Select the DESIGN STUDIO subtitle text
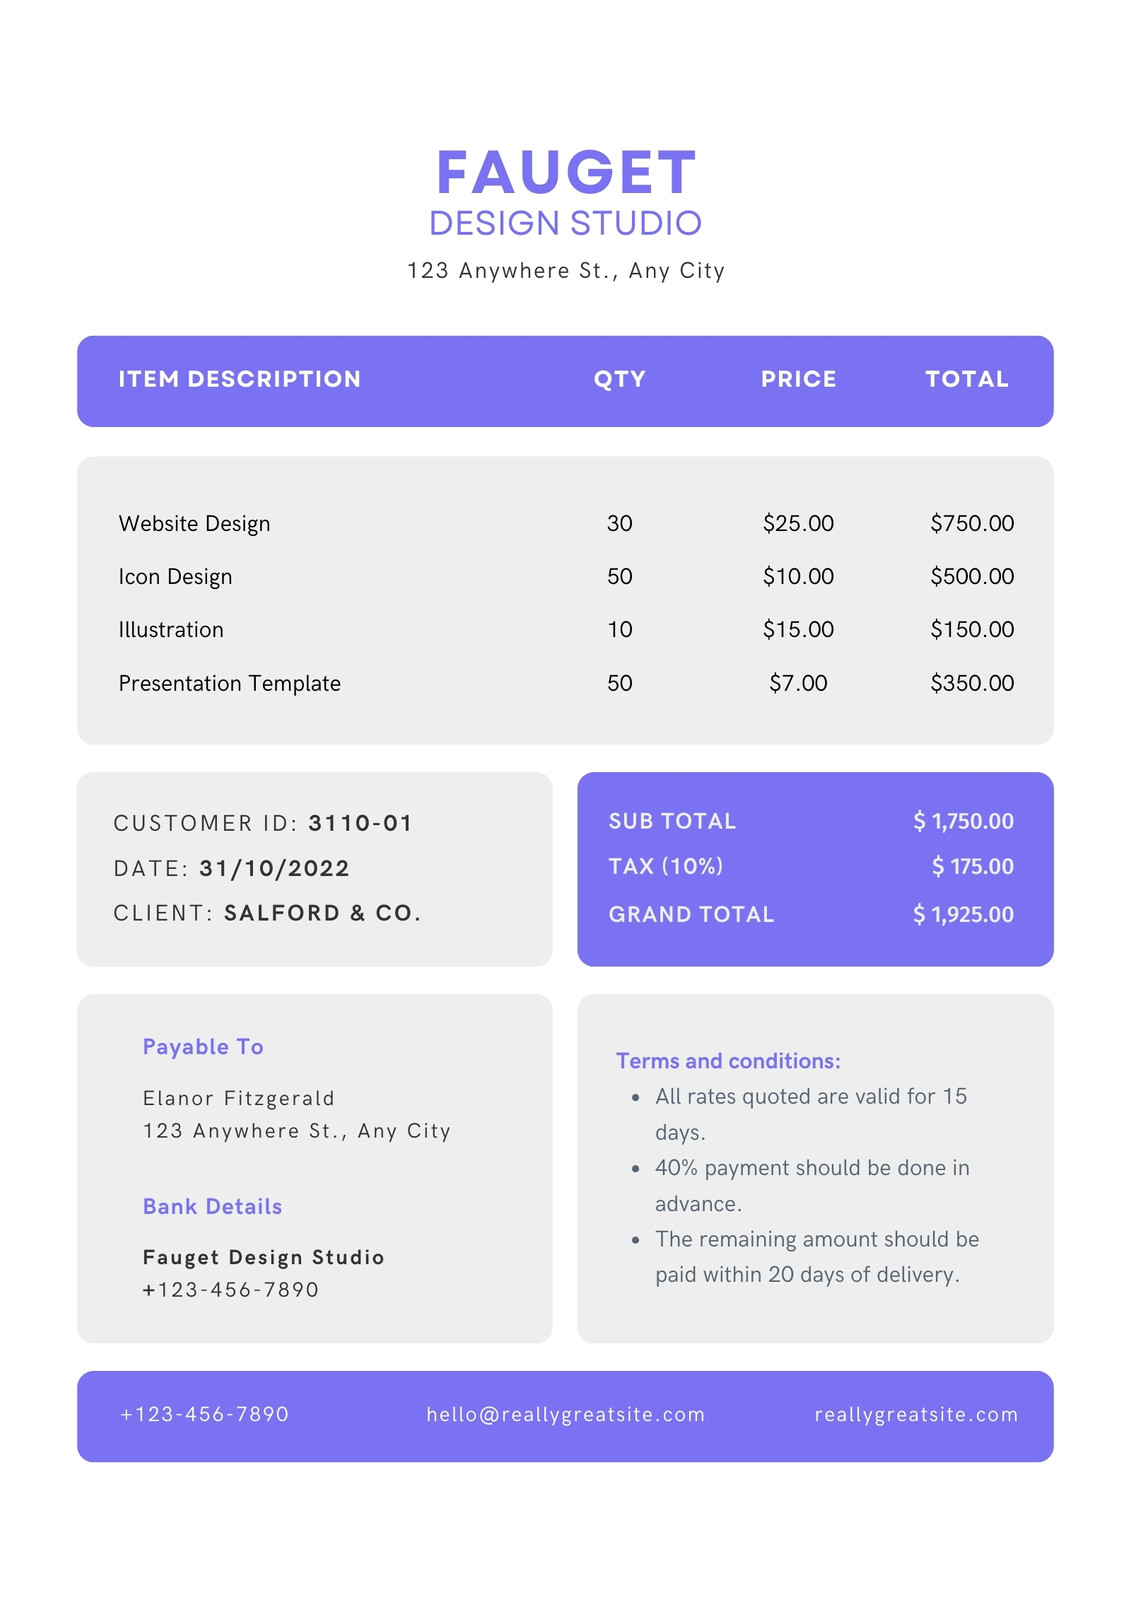Screen dimensions: 1131x1600 tap(566, 223)
